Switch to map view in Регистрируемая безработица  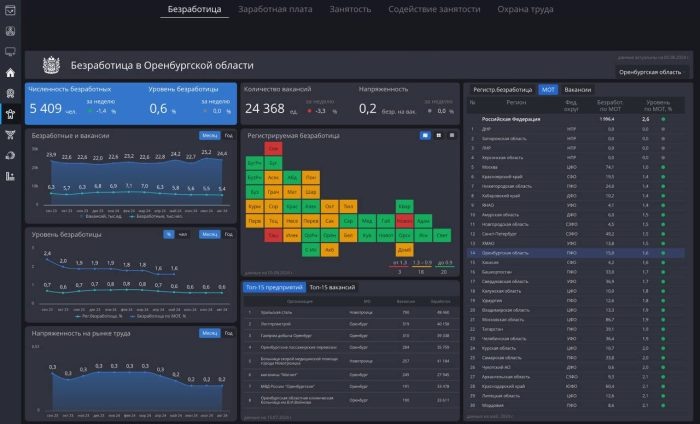coord(425,135)
